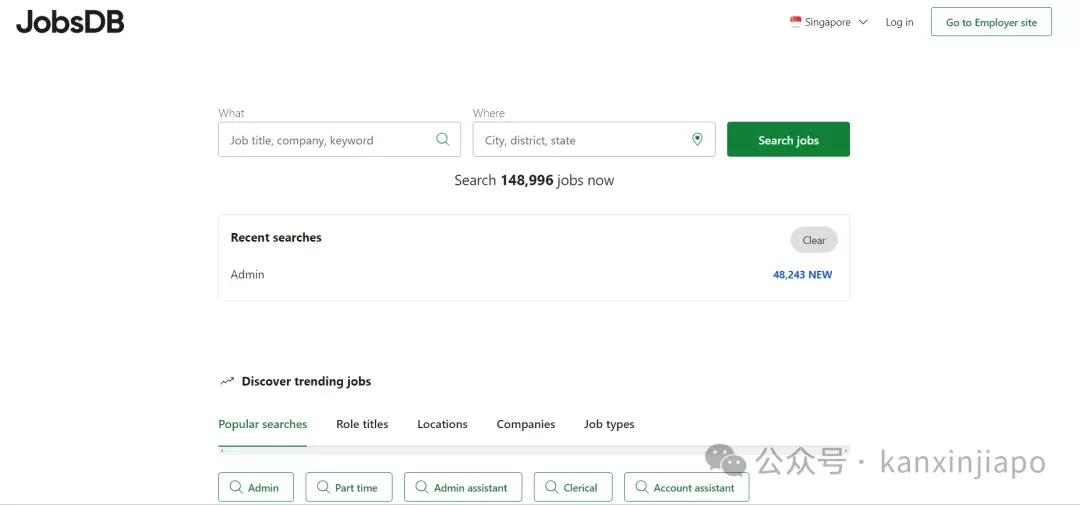1080x505 pixels.
Task: Clear recent searches with Clear button
Action: click(813, 240)
